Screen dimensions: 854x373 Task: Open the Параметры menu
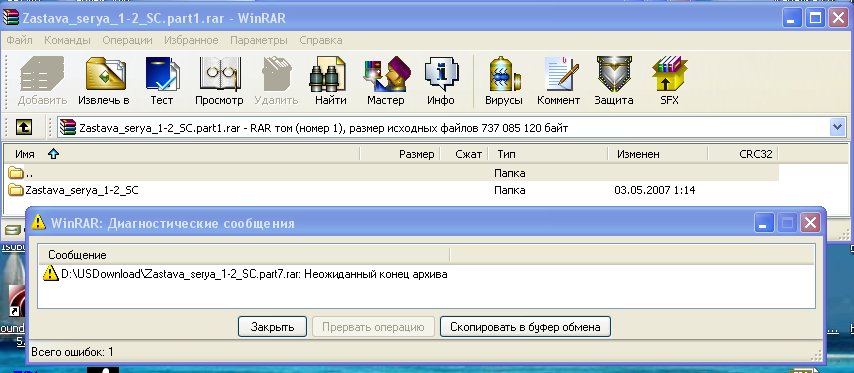[x=259, y=40]
